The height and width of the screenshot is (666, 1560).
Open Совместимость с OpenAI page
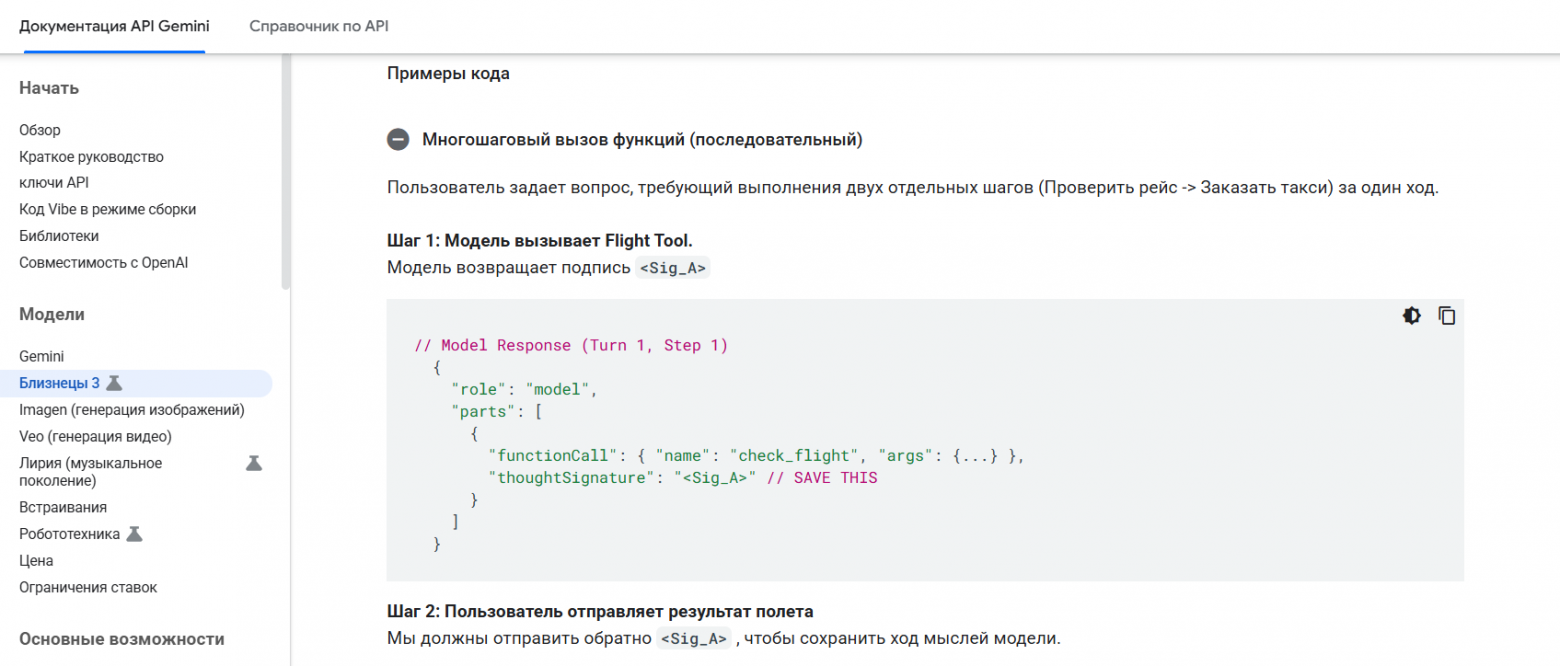pos(103,263)
